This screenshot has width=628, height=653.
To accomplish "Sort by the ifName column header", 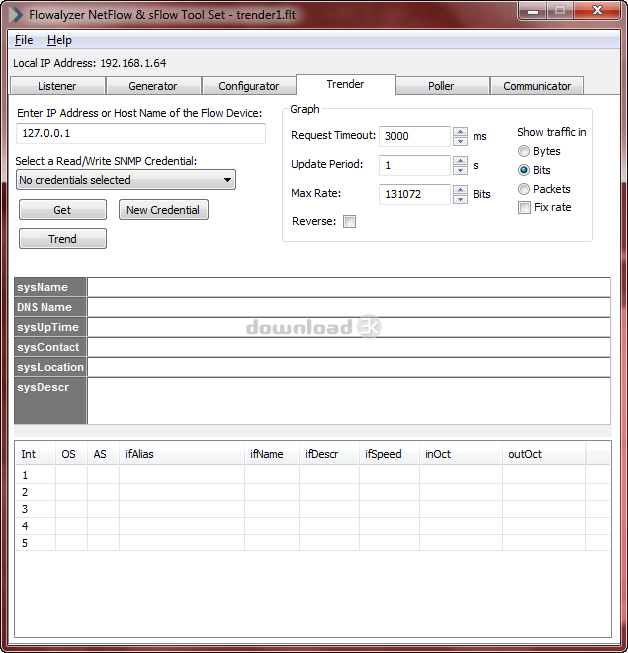I will click(272, 454).
